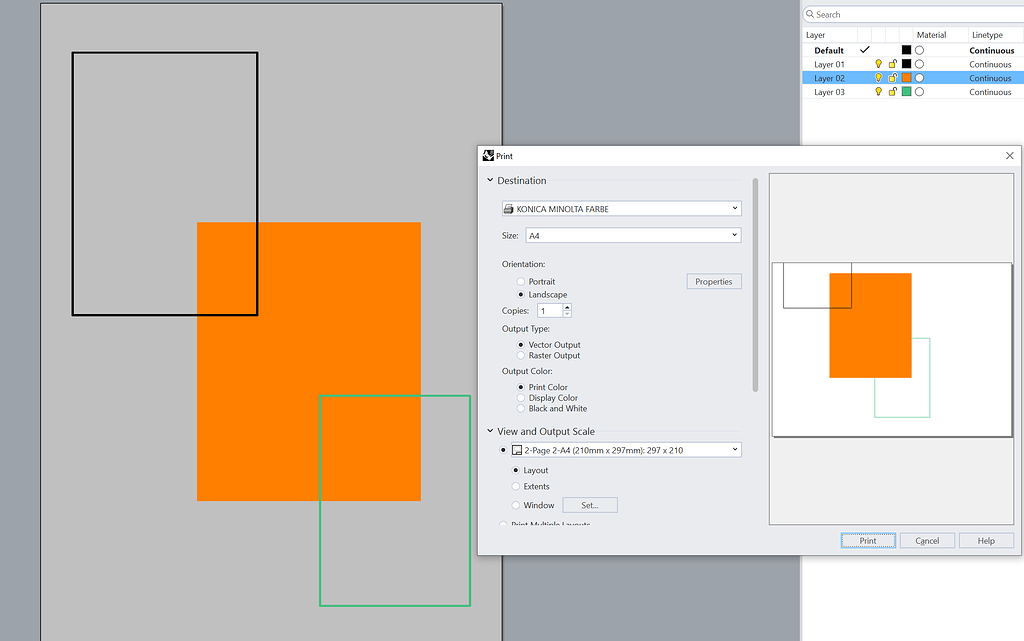Select the Portrait orientation radio button

point(520,281)
